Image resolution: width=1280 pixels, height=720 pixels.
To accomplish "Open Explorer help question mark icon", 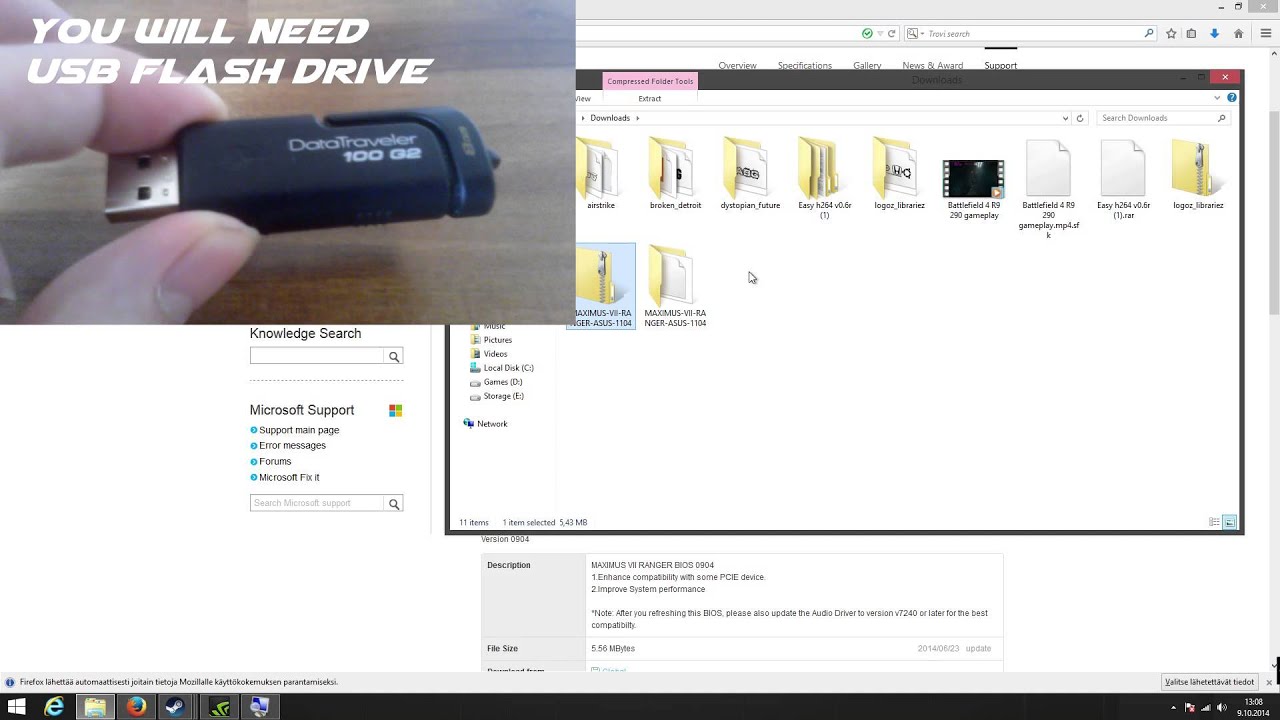I will click(x=1232, y=98).
